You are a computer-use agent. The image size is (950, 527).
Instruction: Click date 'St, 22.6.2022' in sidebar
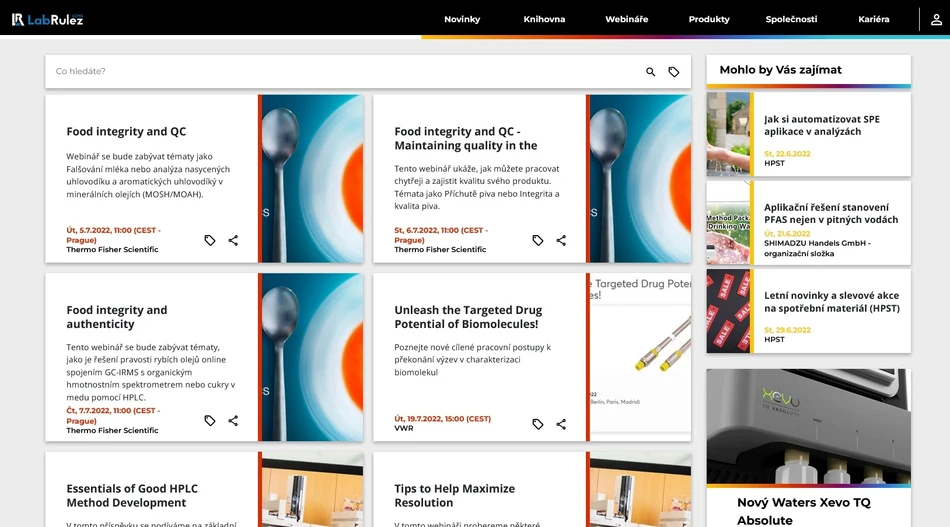point(787,154)
